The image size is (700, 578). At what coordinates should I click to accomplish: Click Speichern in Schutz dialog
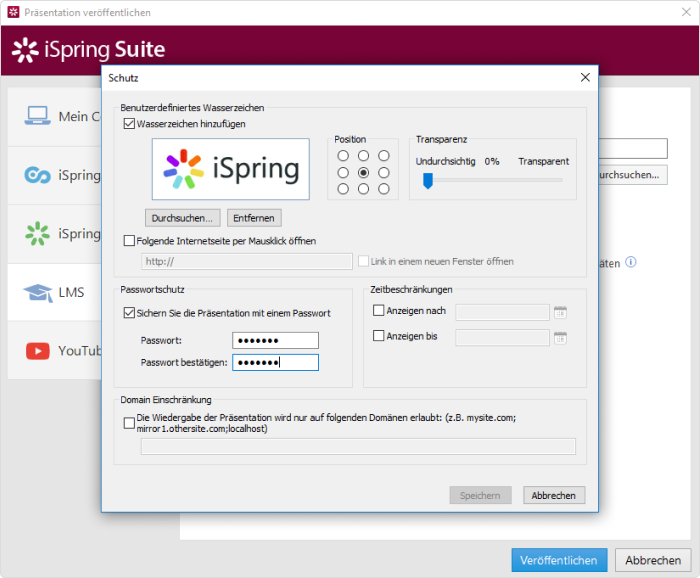pyautogui.click(x=480, y=495)
